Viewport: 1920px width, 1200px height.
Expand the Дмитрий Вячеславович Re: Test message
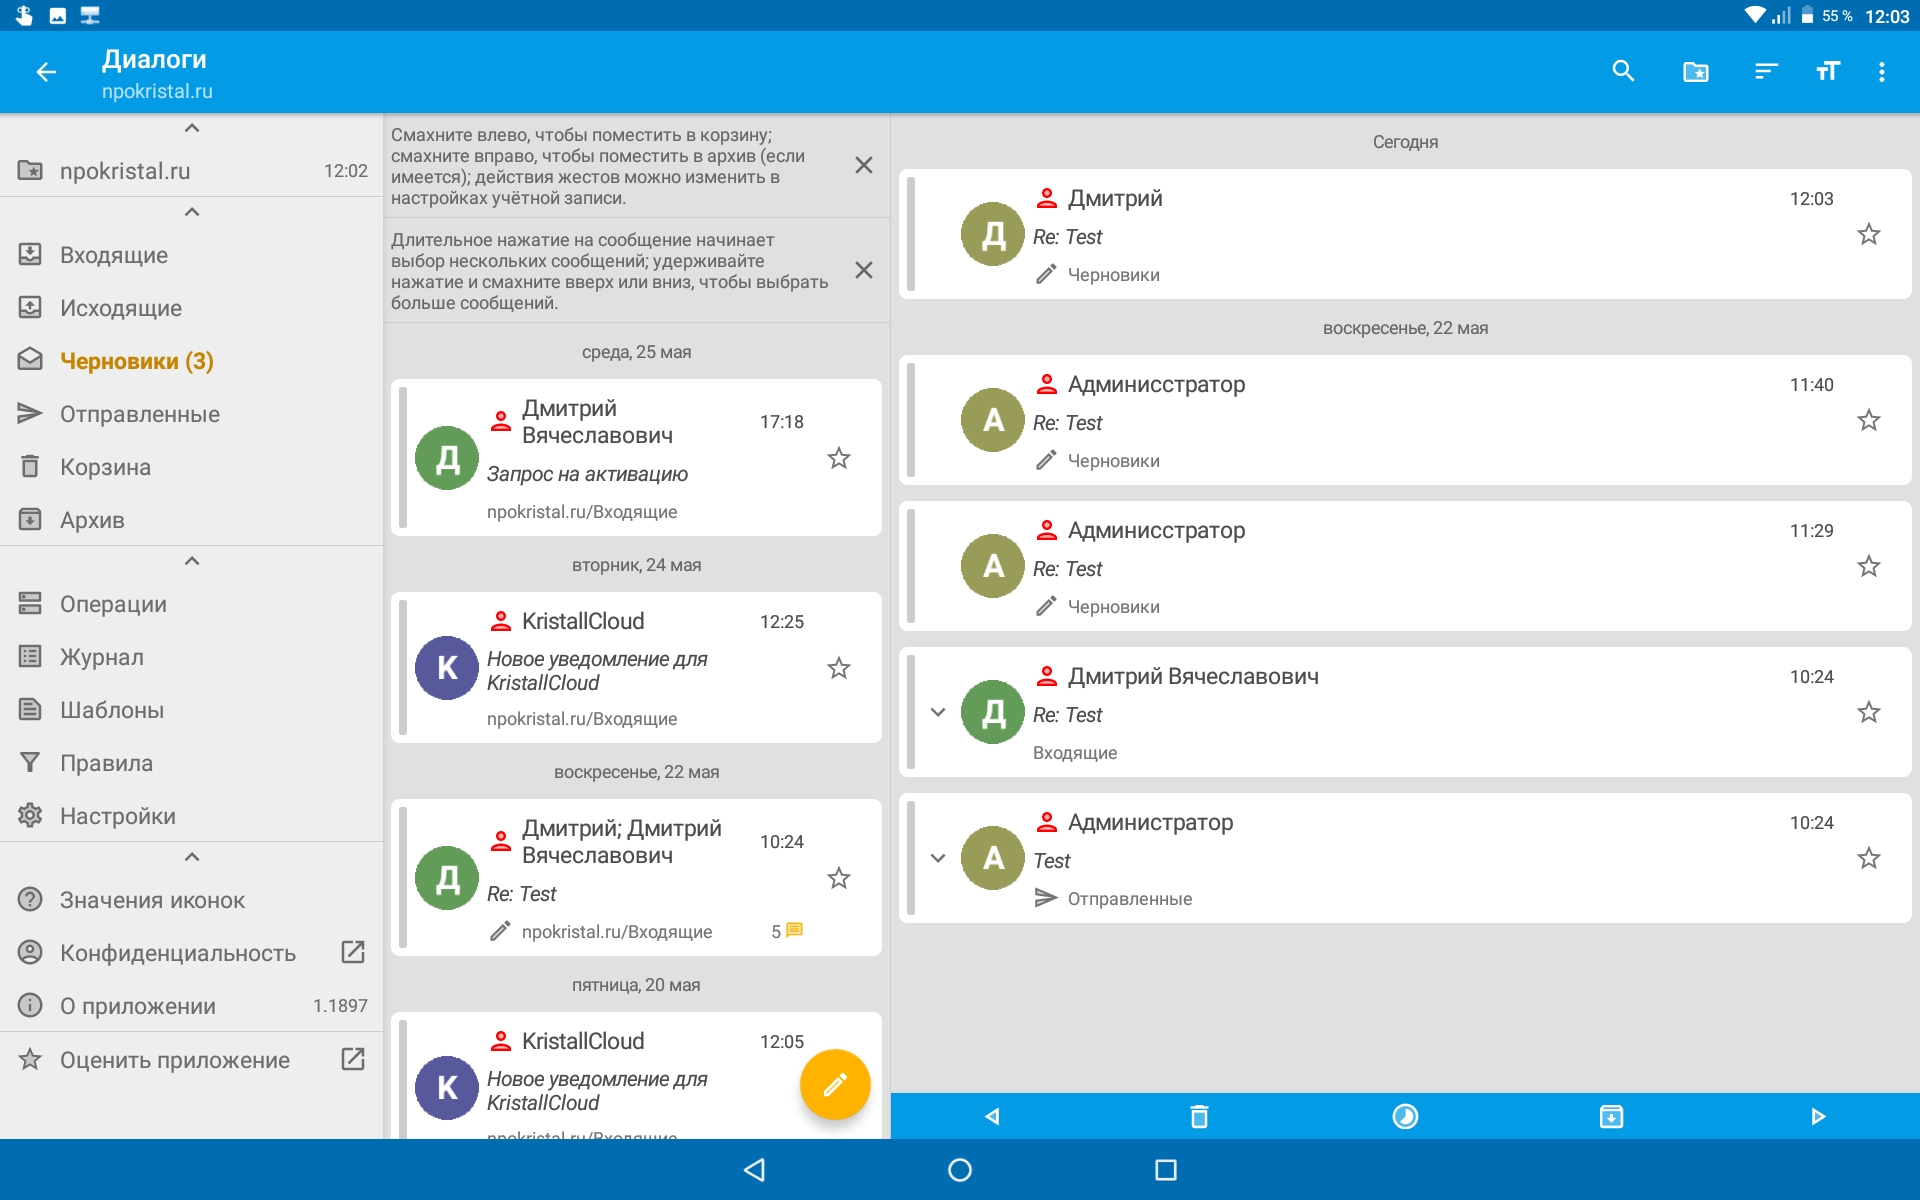point(938,712)
